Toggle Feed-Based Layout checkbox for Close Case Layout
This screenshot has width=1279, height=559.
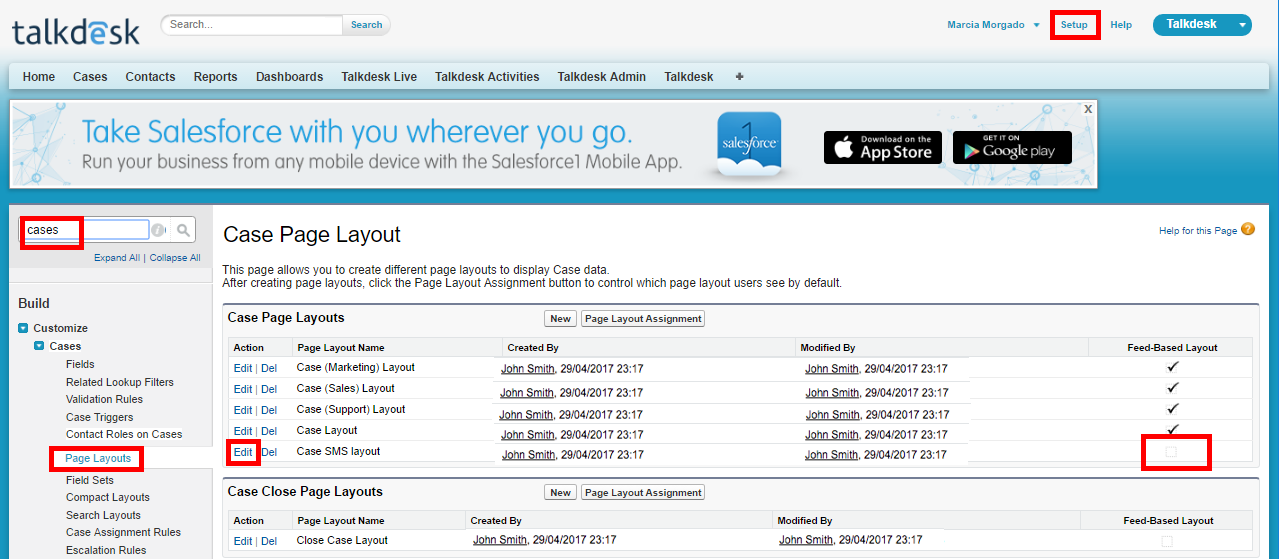pos(1167,541)
